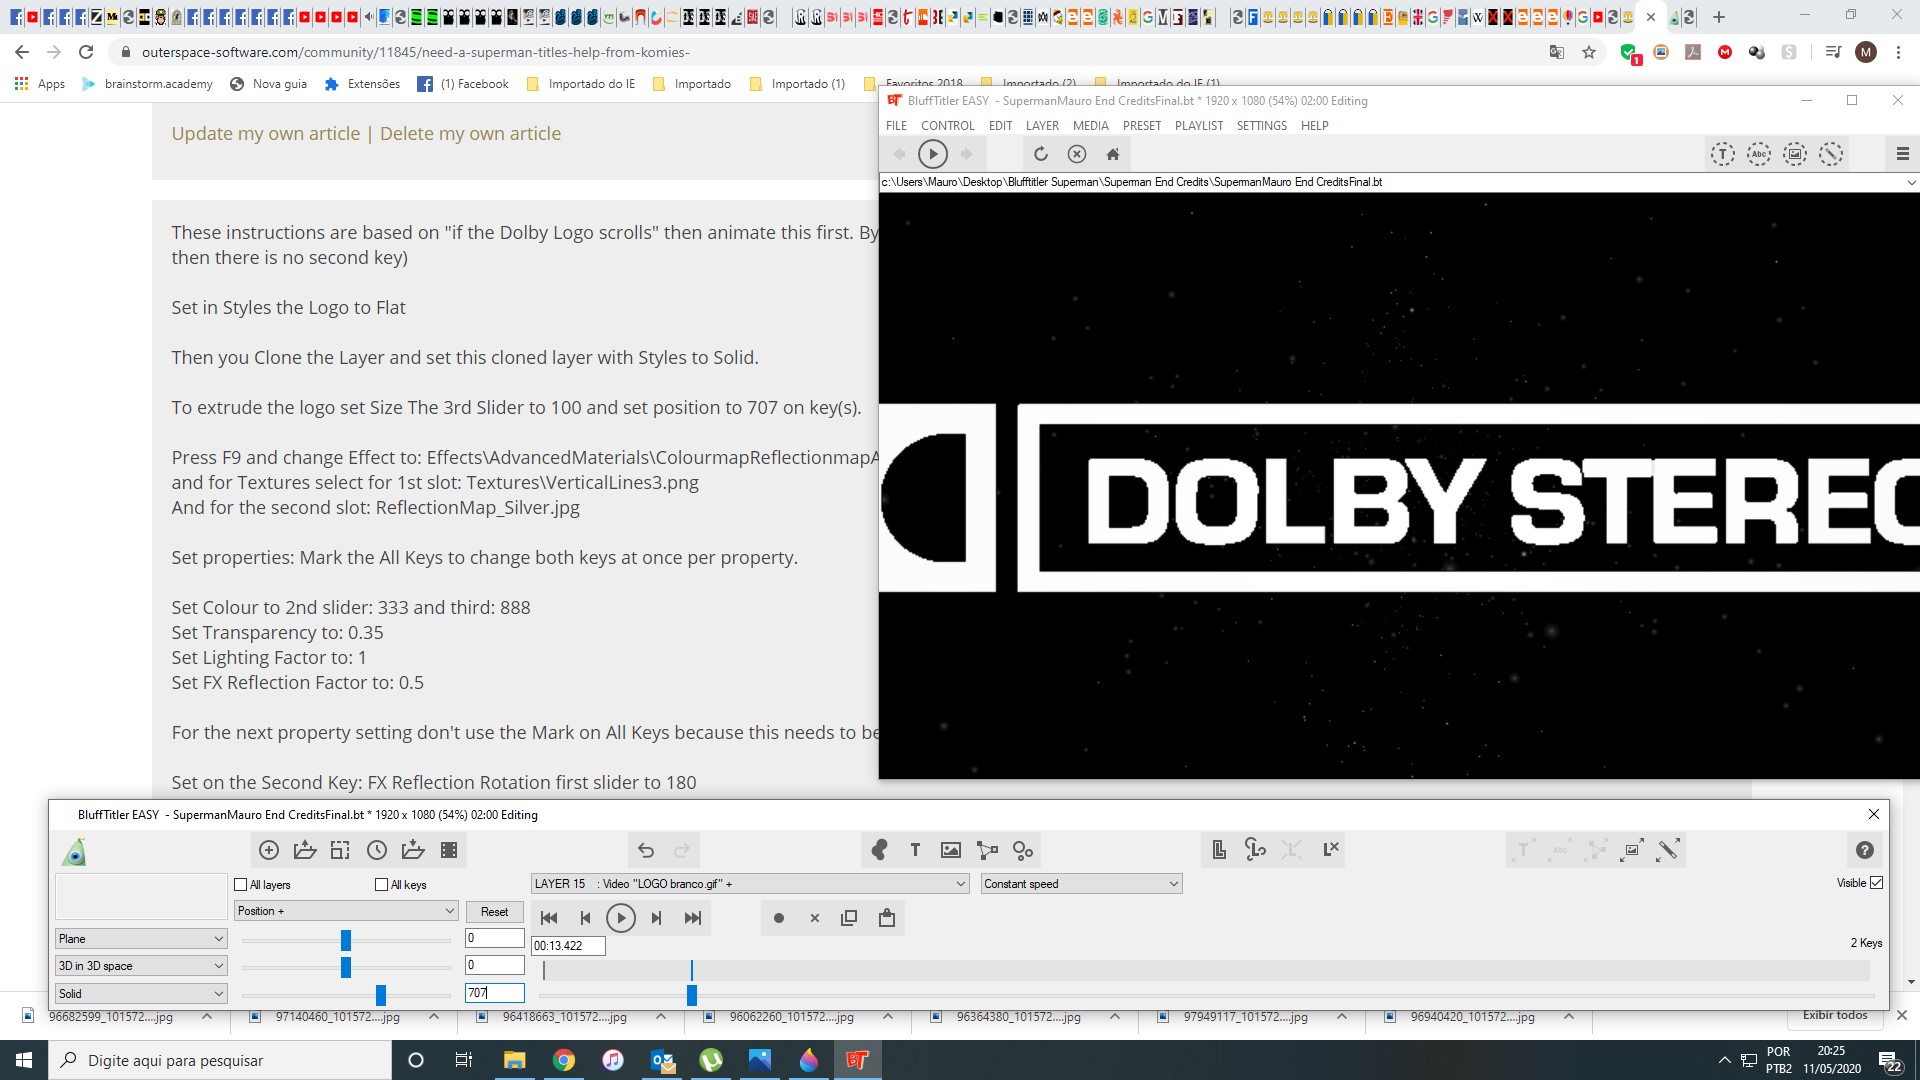
Task: Click Delete my own article link
Action: 470,134
